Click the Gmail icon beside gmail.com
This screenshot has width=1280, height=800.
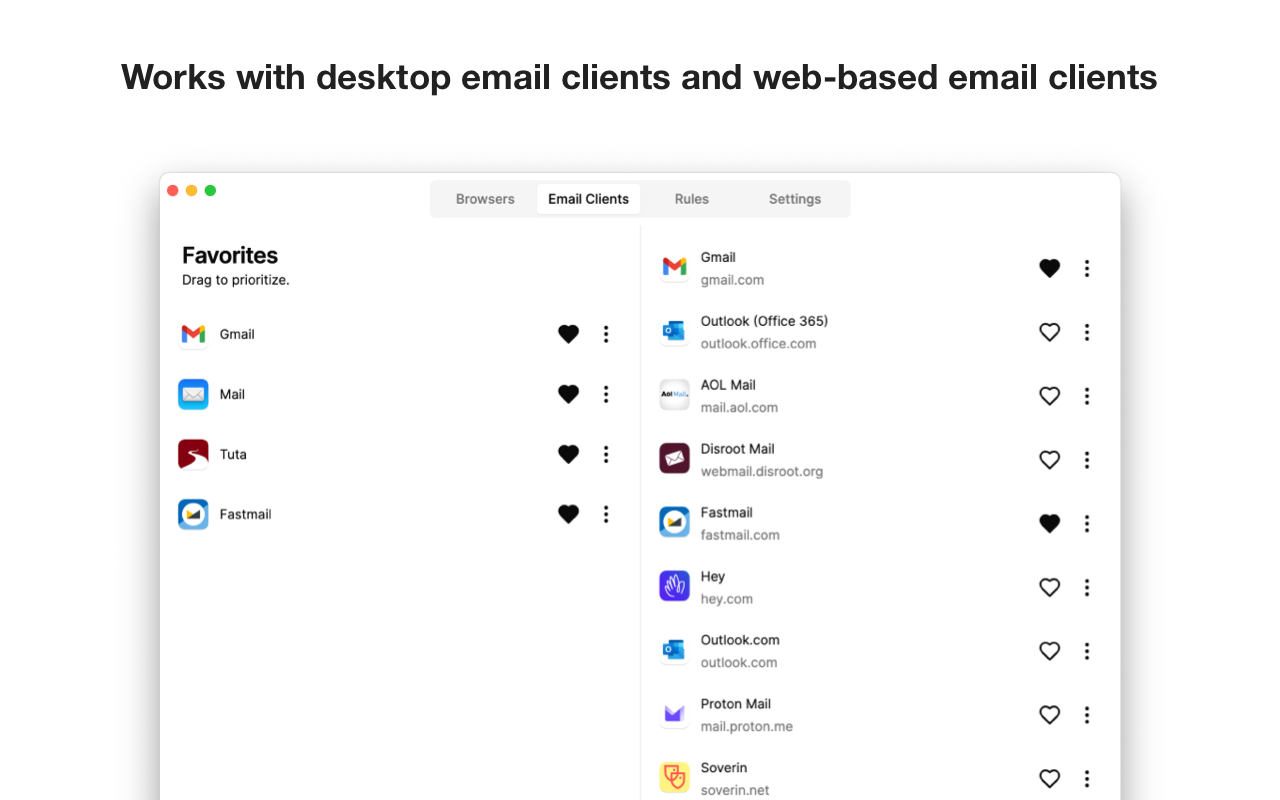click(674, 268)
